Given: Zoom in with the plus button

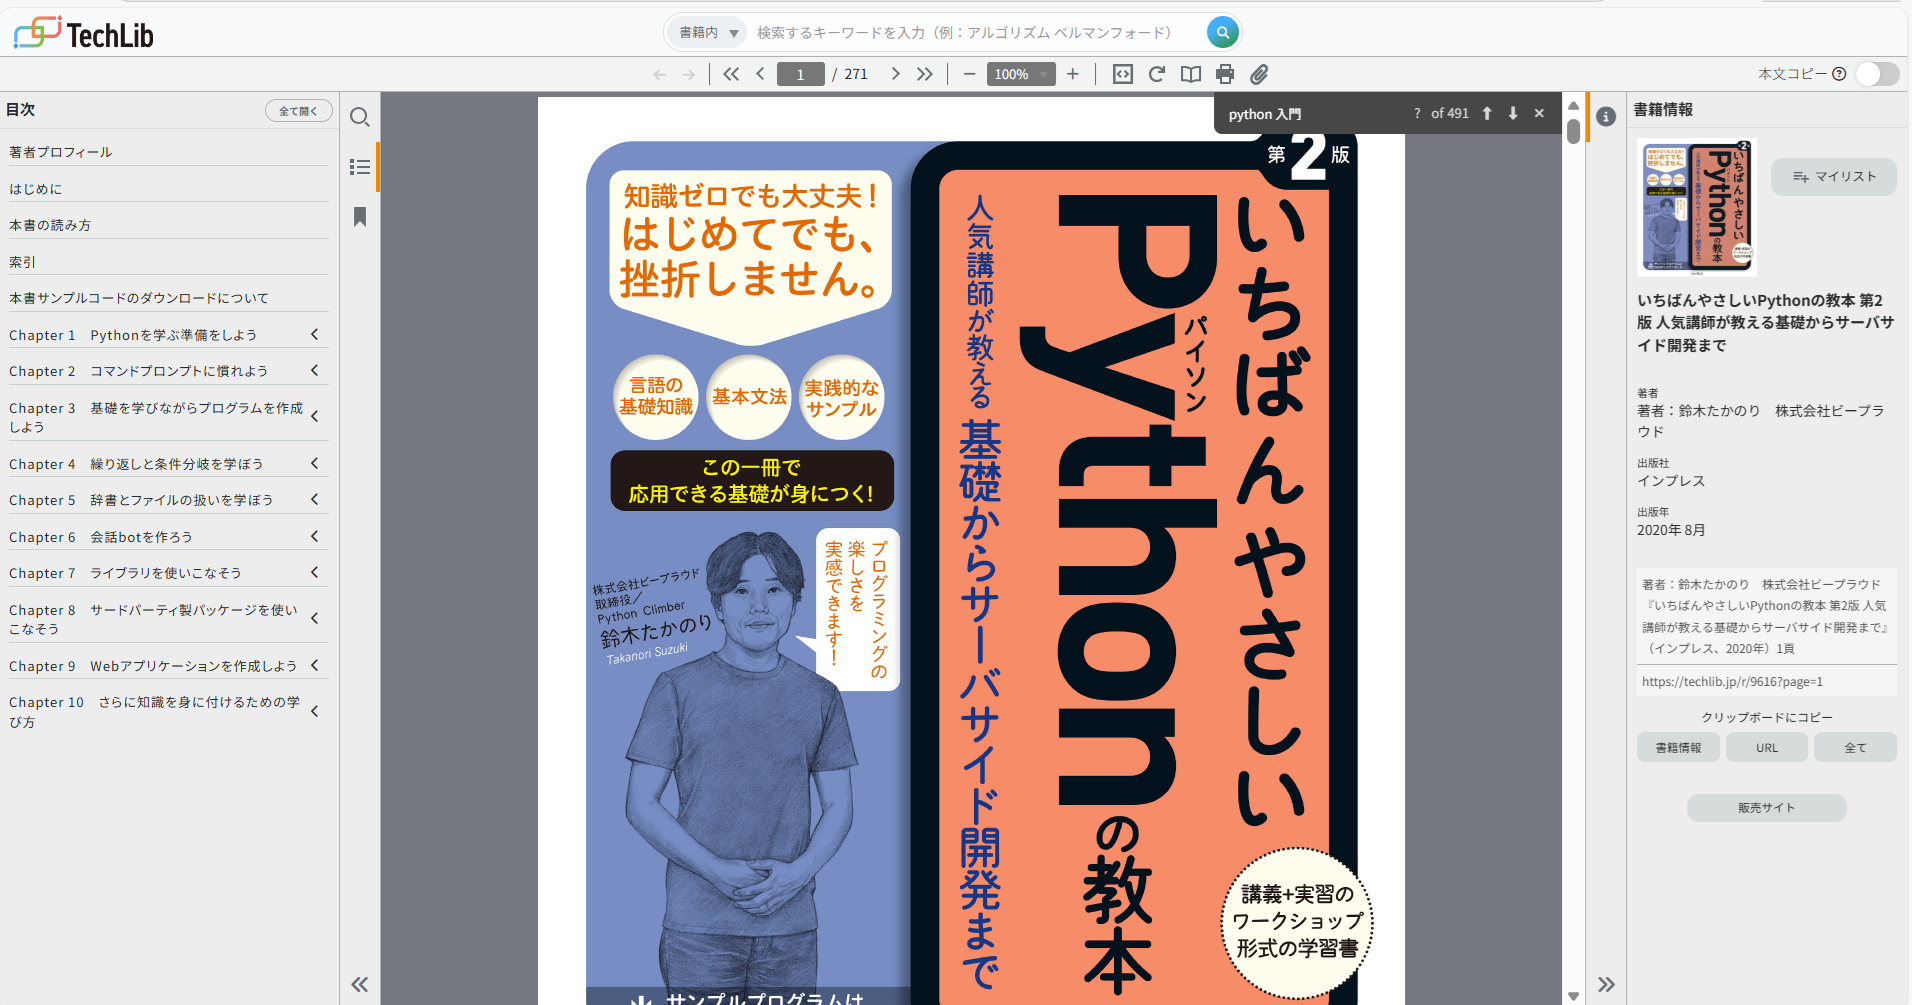Looking at the screenshot, I should tap(1073, 74).
